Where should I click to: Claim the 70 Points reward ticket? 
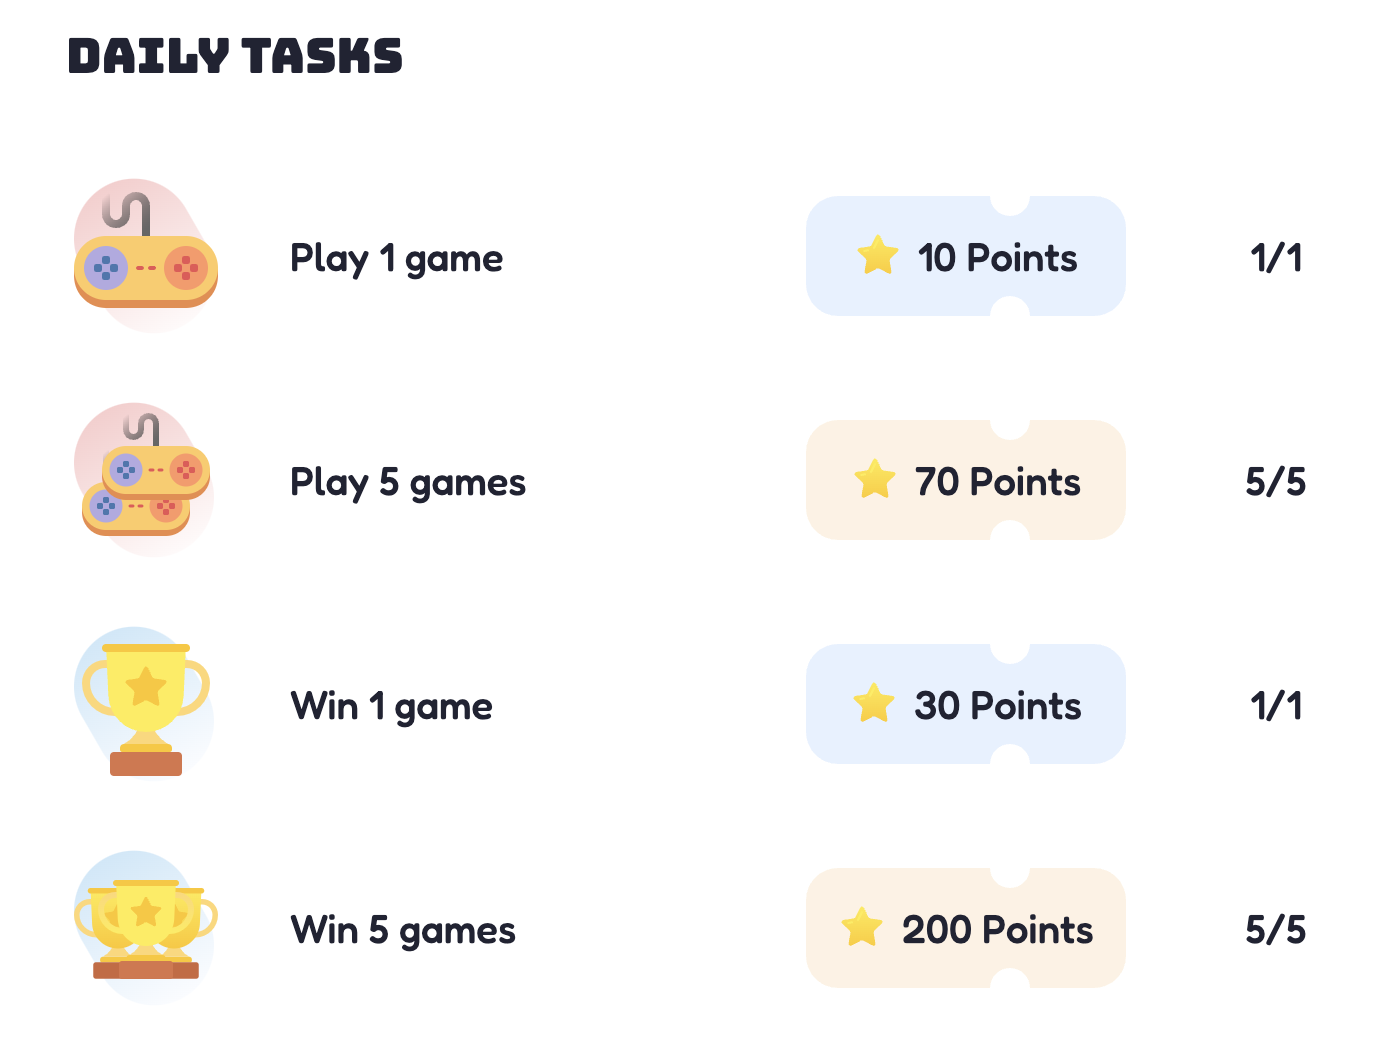[x=966, y=480]
